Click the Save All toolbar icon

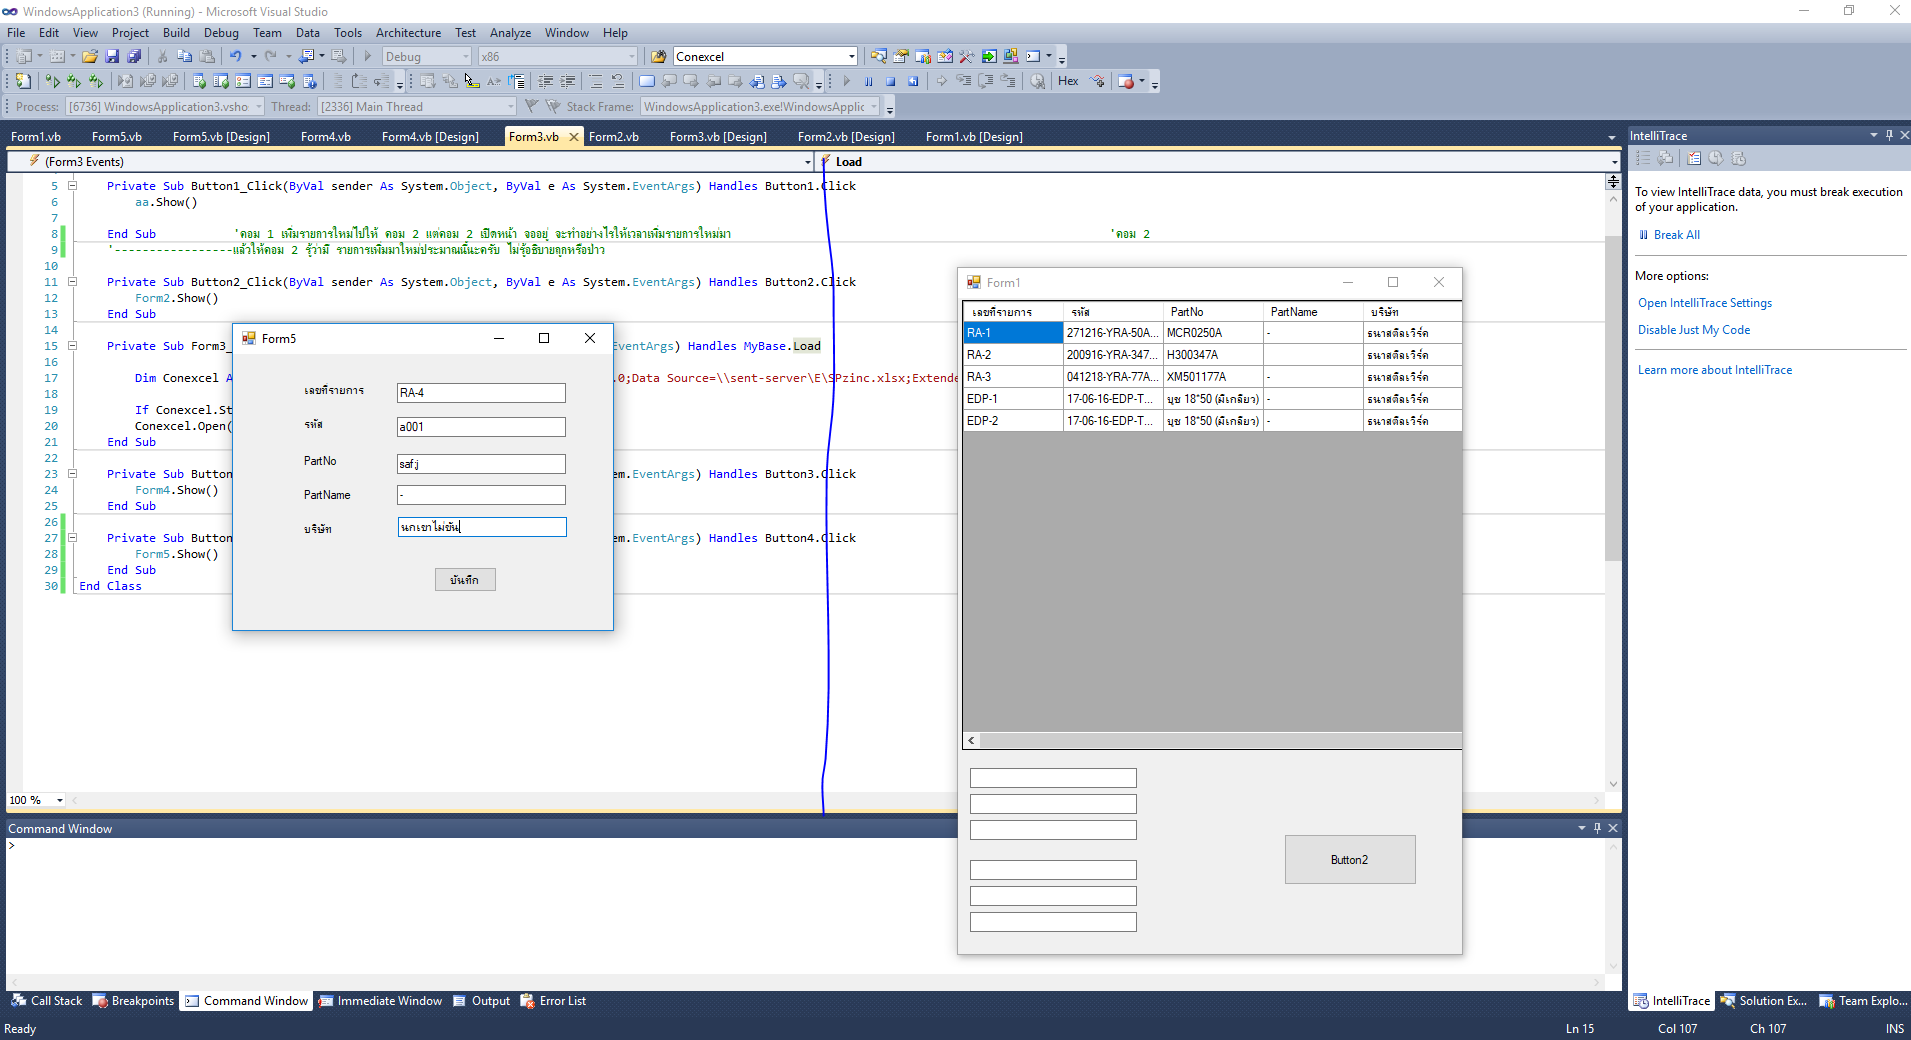click(x=134, y=57)
